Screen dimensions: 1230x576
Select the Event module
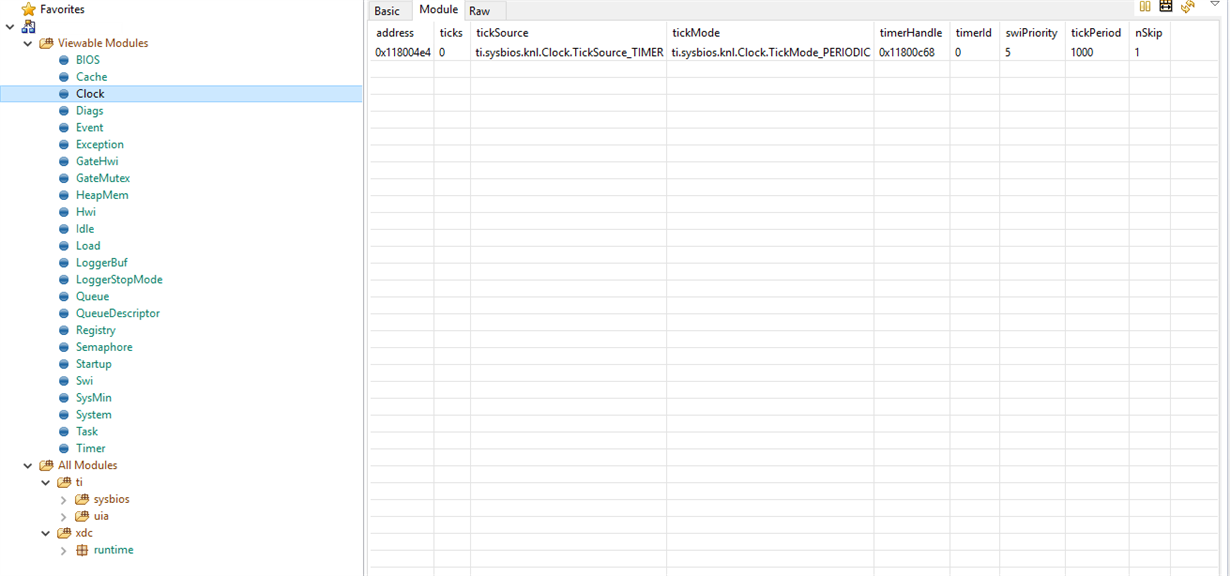[90, 128]
